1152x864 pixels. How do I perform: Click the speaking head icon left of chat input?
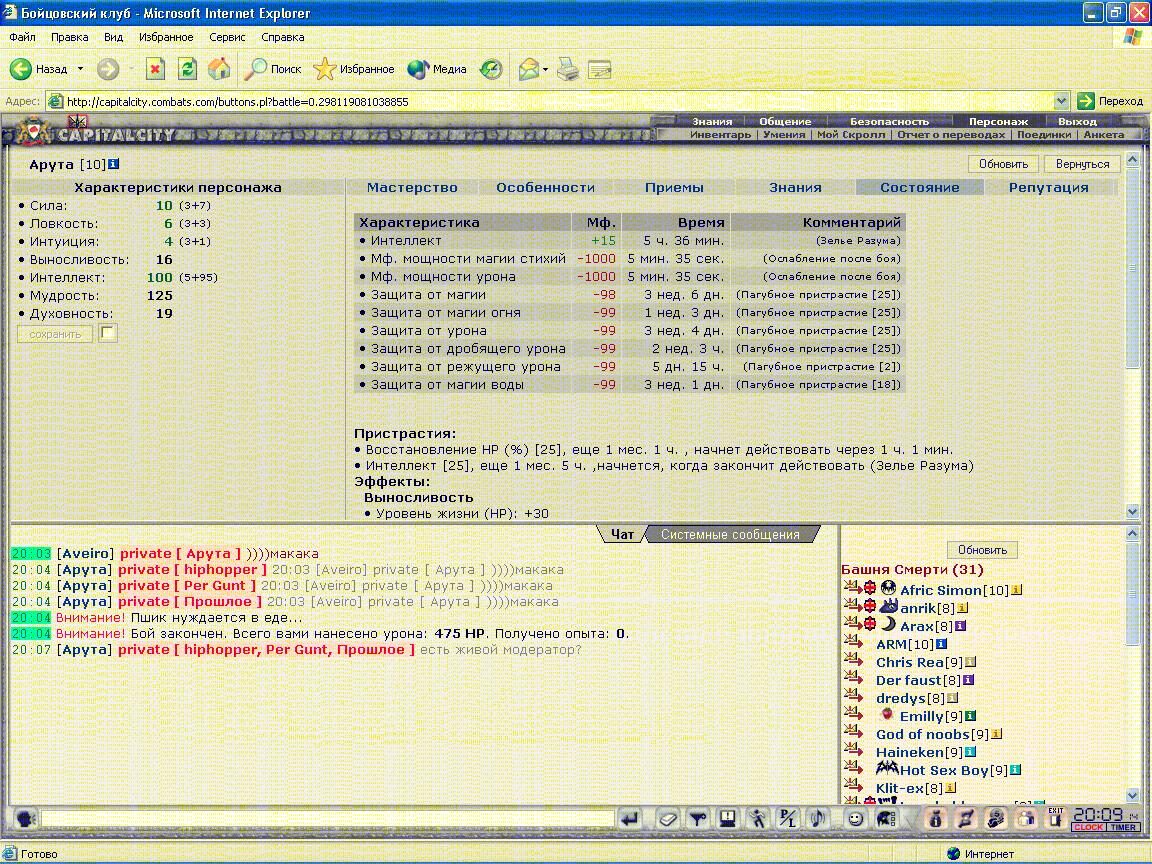26,818
